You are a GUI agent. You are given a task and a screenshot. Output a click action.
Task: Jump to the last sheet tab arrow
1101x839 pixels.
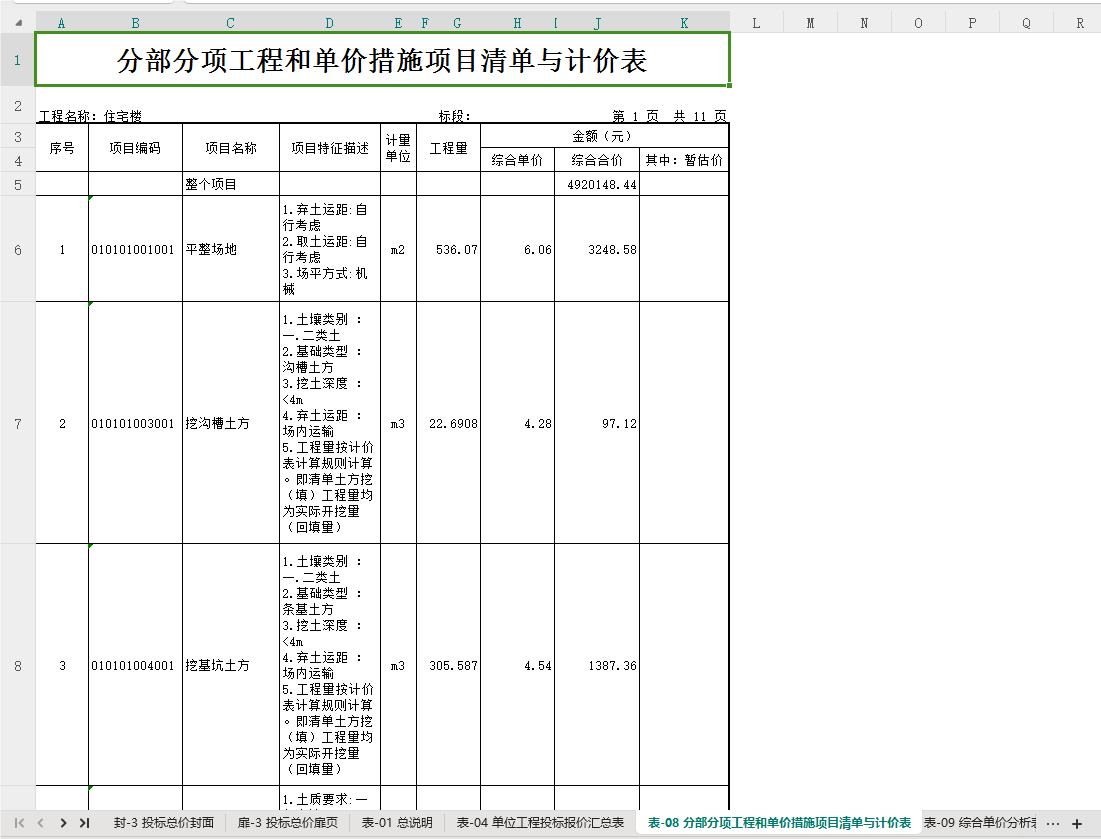click(84, 823)
